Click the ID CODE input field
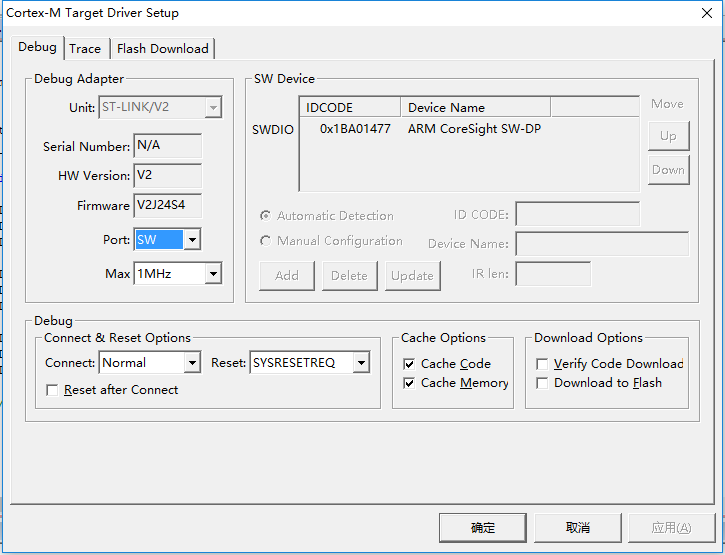725x555 pixels. point(578,214)
